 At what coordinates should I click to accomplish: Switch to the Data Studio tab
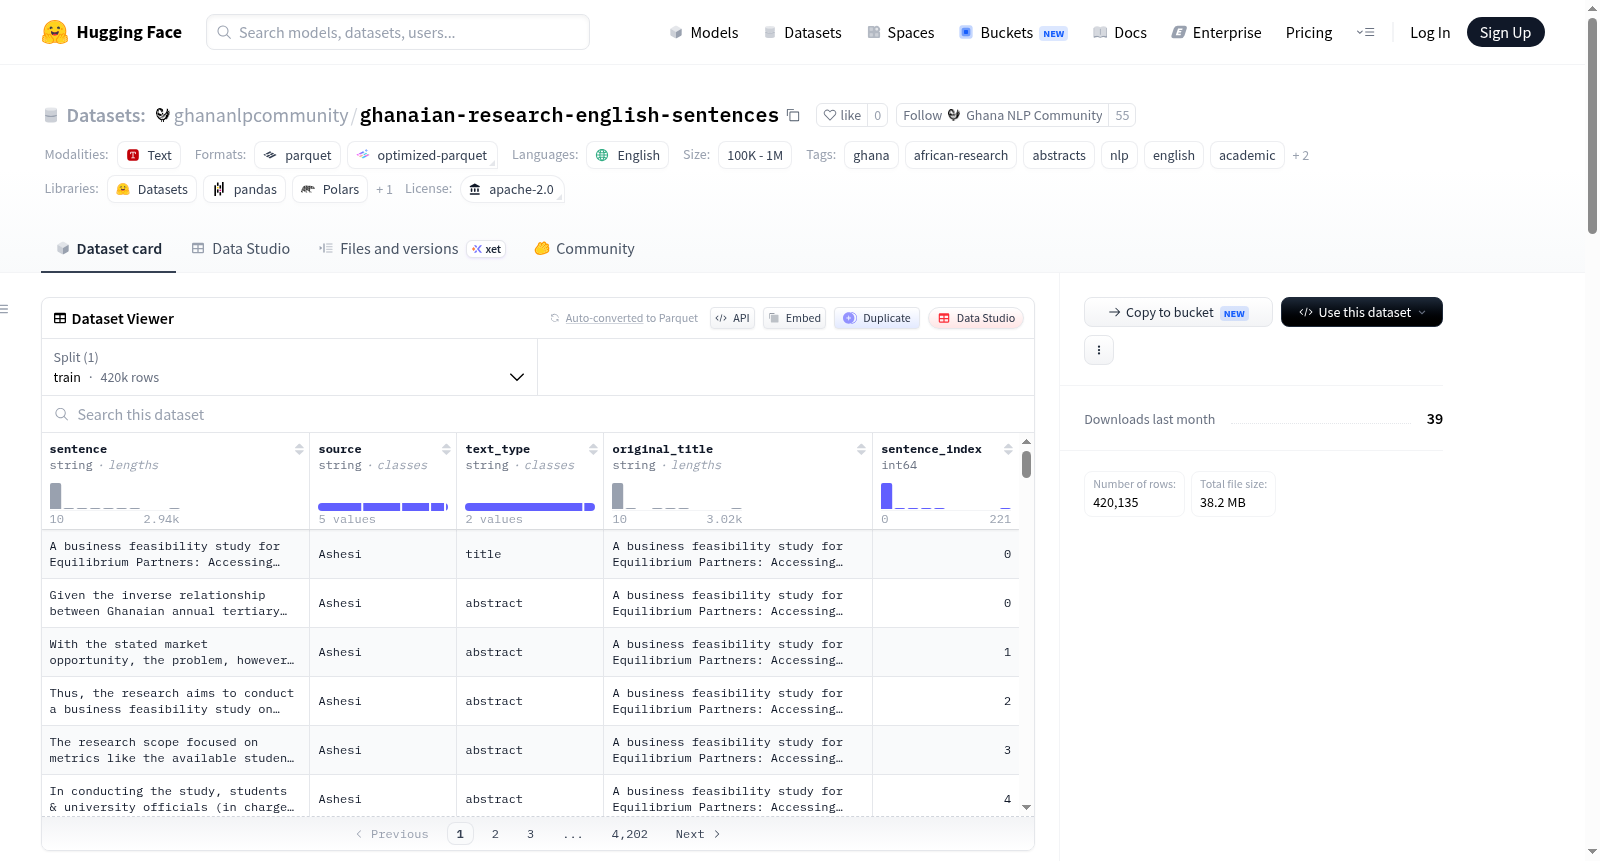point(241,249)
